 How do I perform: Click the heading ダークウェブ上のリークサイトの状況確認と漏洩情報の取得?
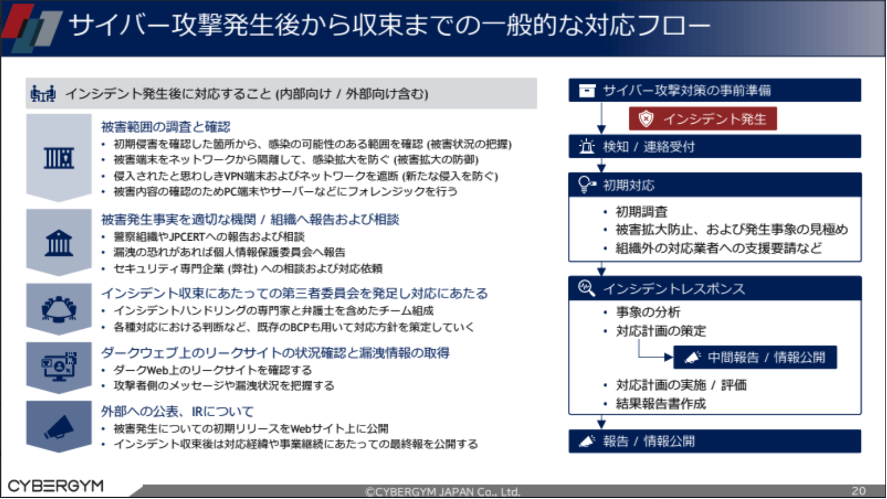275,353
